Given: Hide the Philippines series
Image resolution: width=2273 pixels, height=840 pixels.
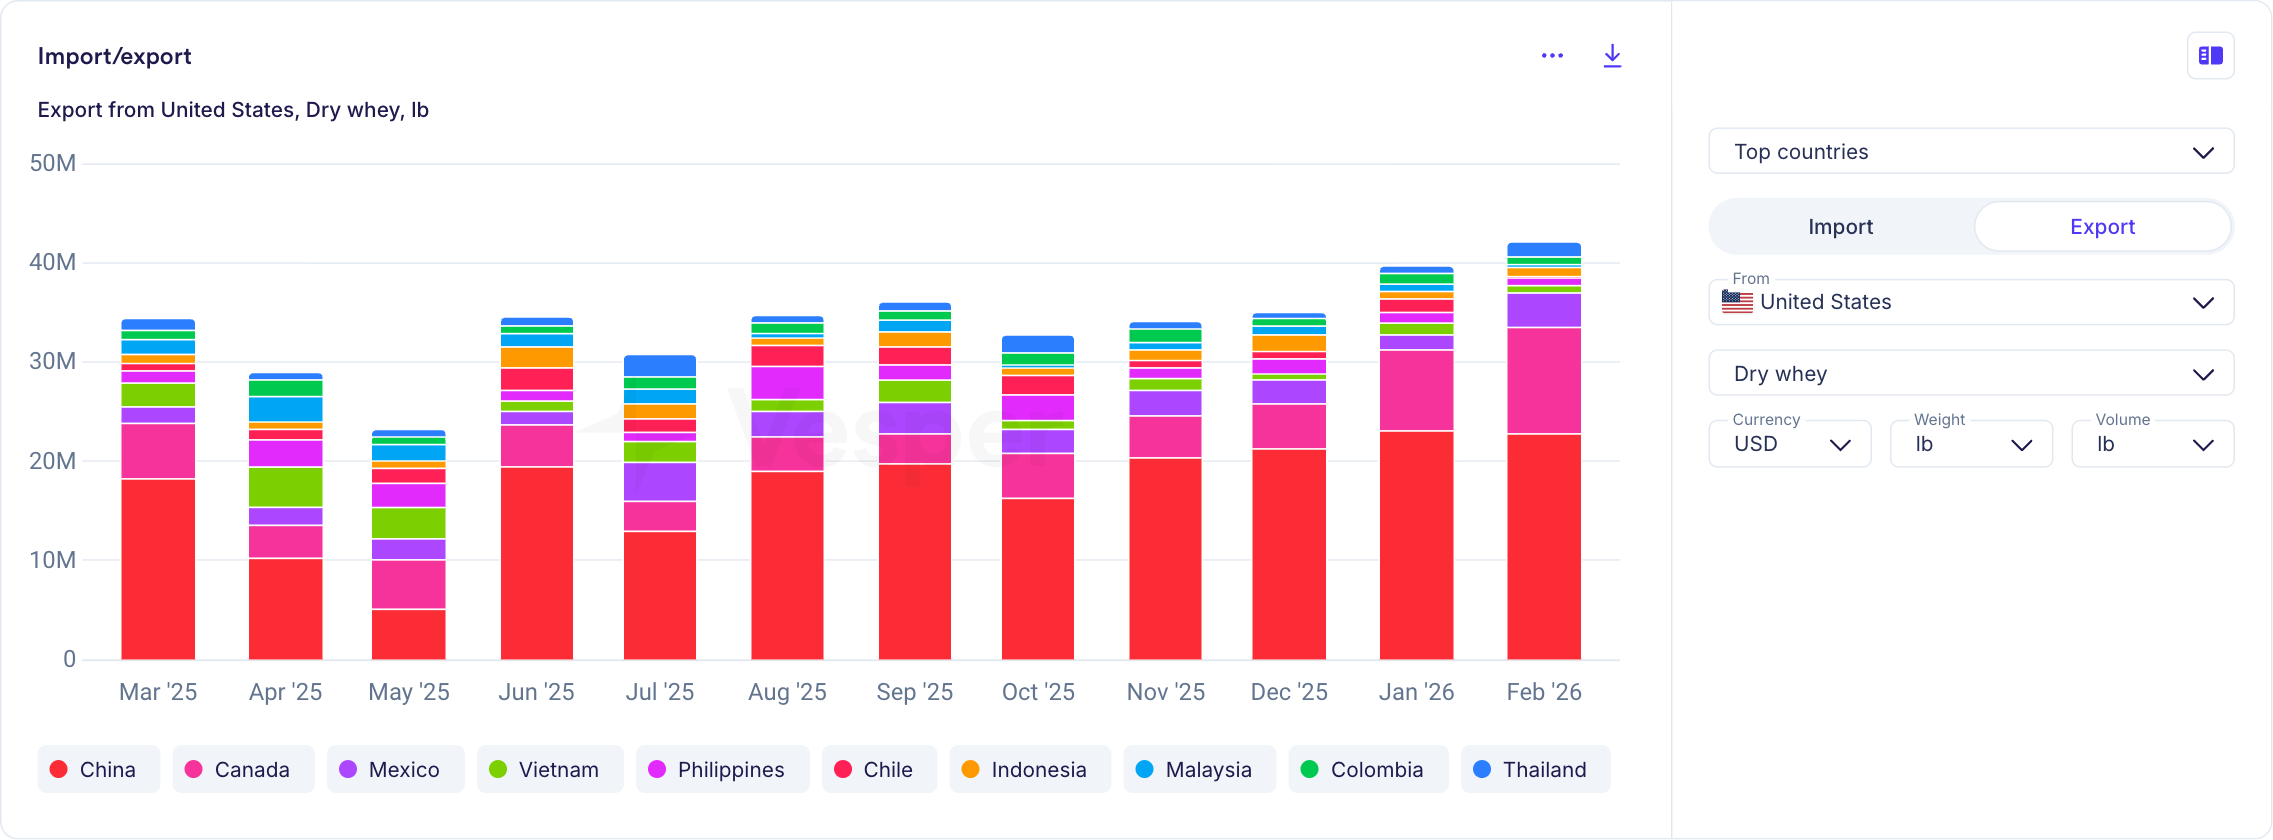Looking at the screenshot, I should coord(722,769).
